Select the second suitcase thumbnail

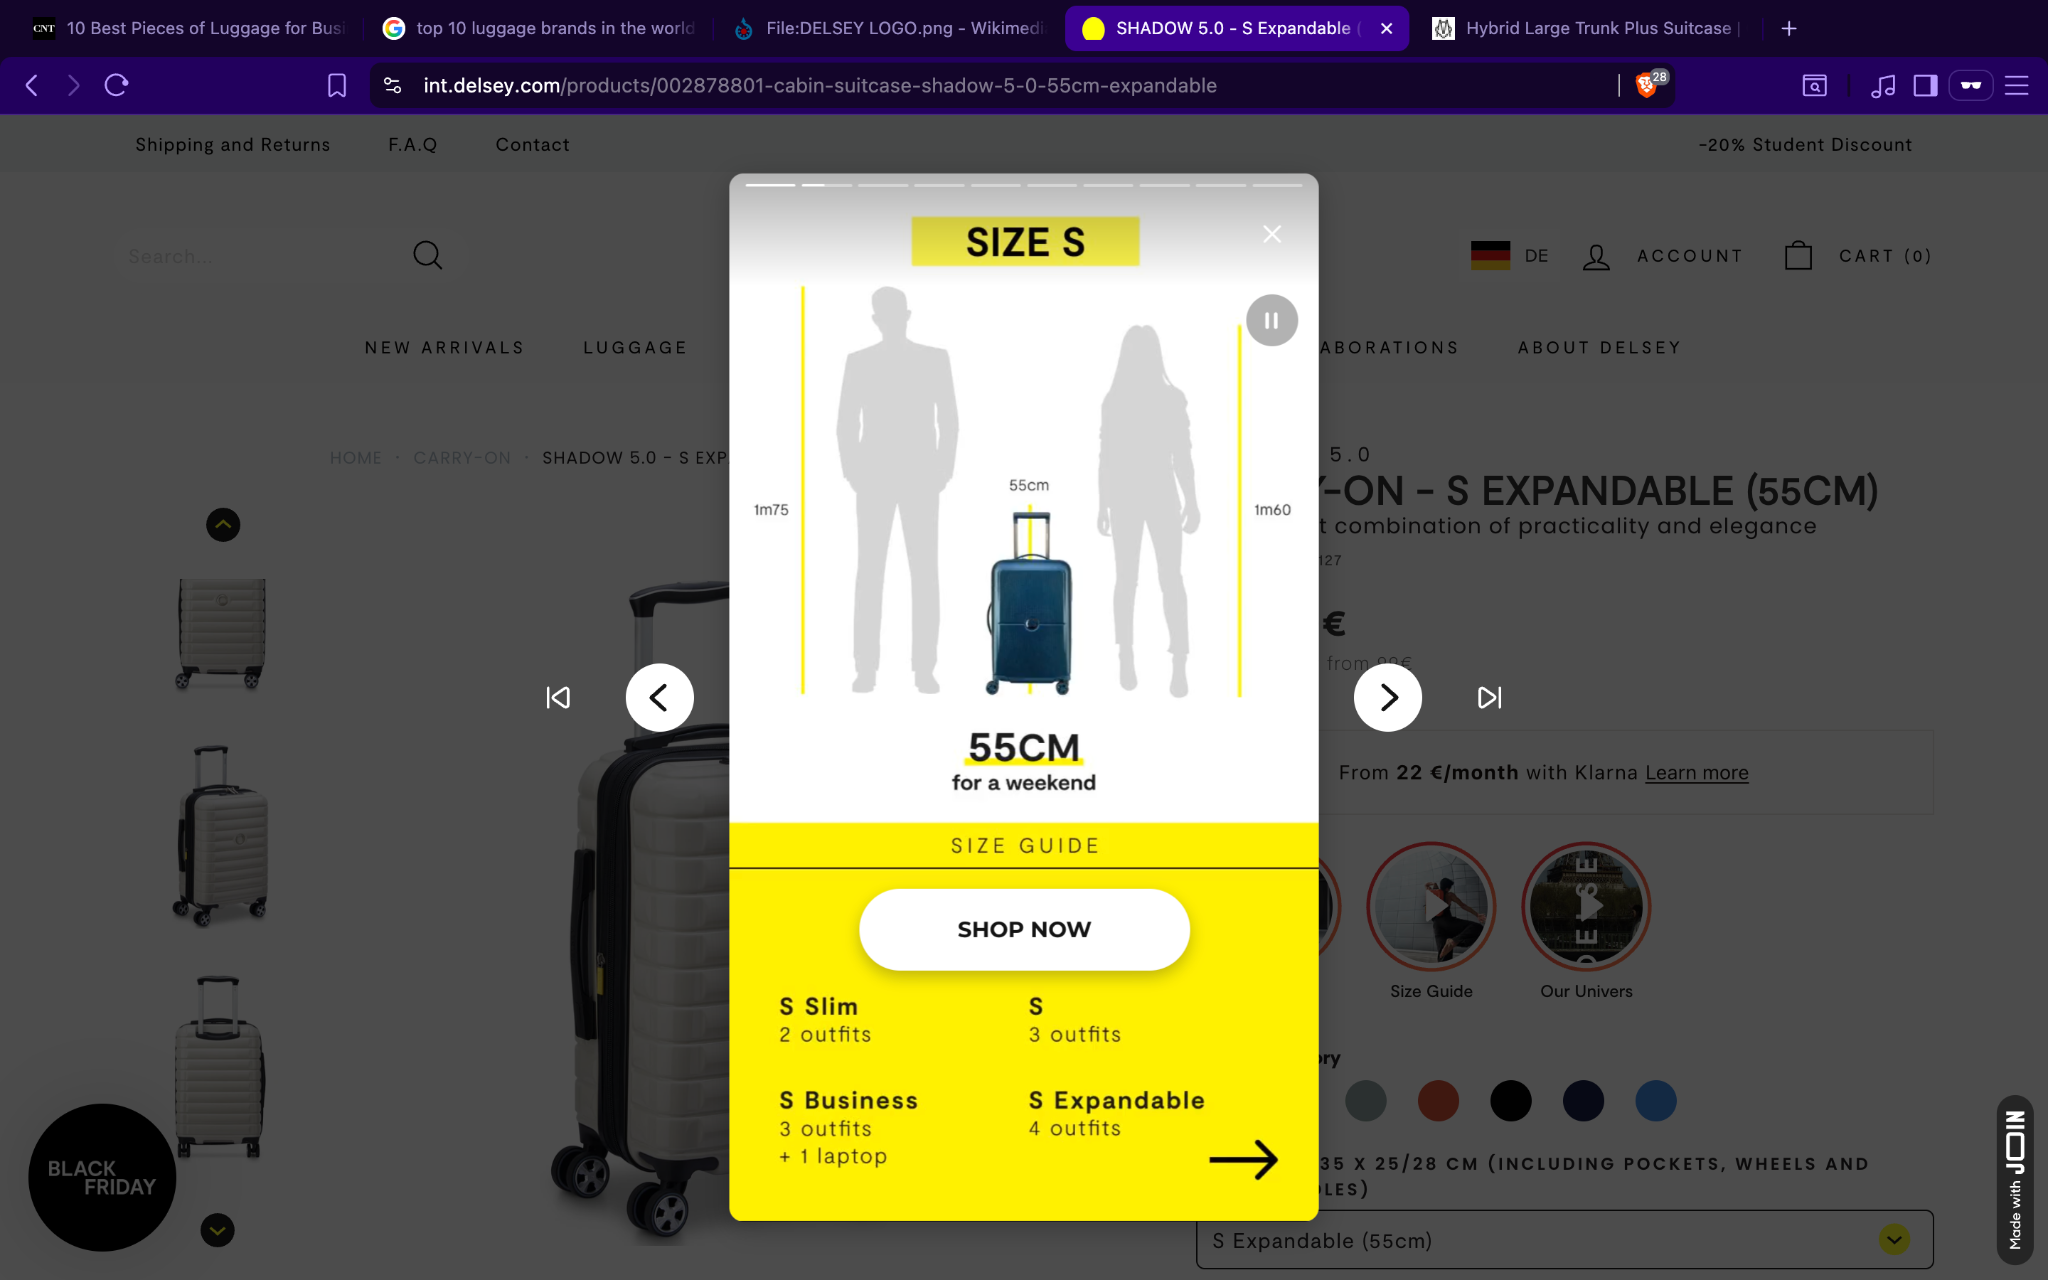[221, 835]
